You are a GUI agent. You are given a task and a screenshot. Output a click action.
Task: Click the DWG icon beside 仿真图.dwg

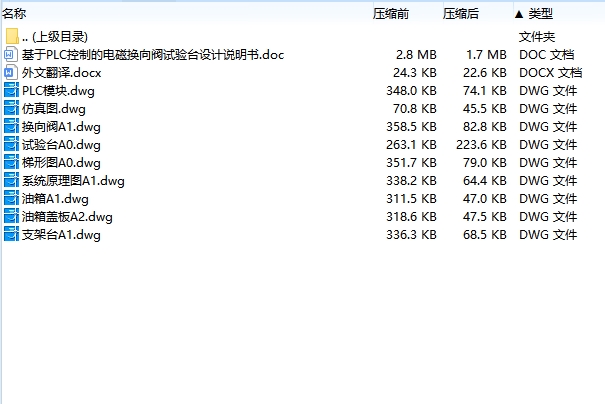pyautogui.click(x=11, y=108)
